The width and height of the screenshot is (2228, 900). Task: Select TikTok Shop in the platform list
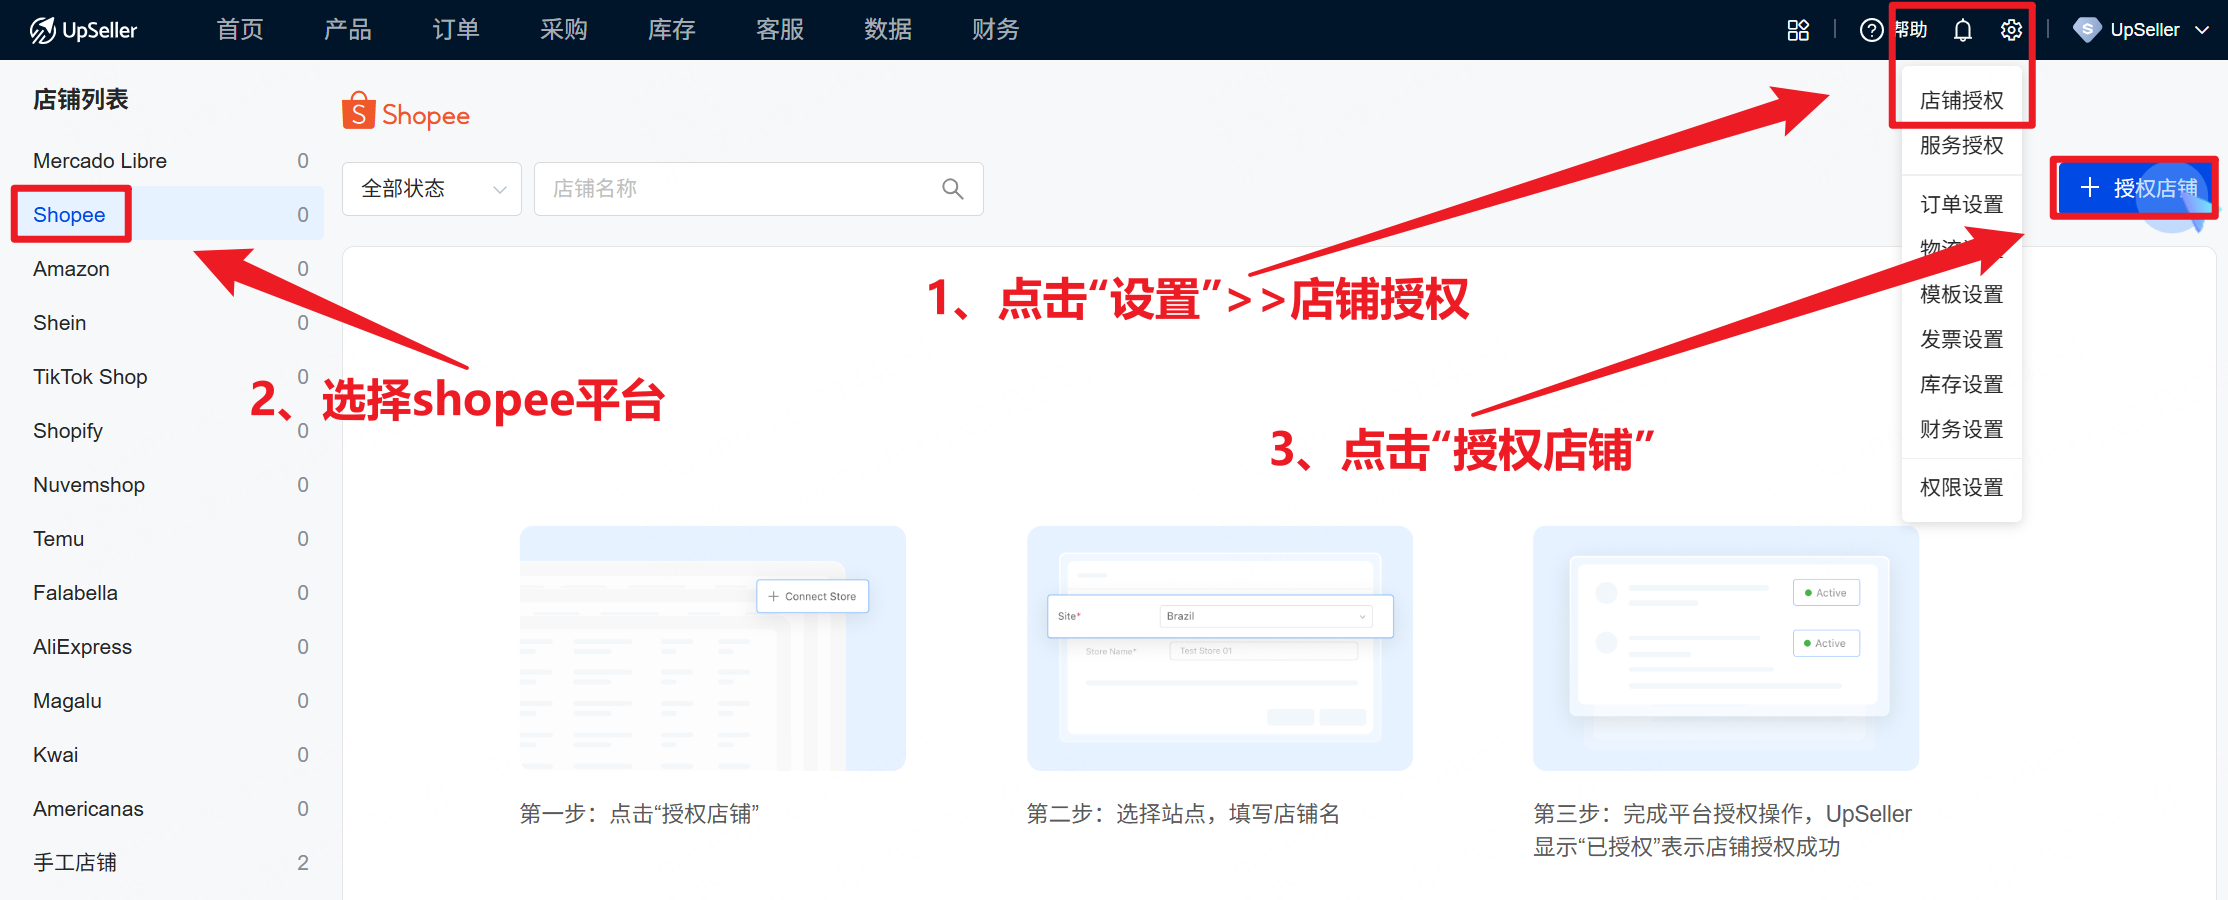(90, 376)
